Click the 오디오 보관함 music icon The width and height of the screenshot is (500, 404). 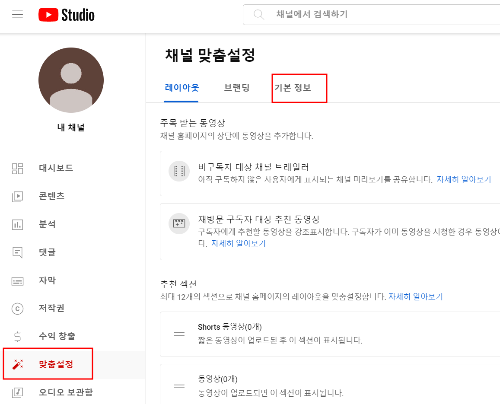click(x=17, y=392)
